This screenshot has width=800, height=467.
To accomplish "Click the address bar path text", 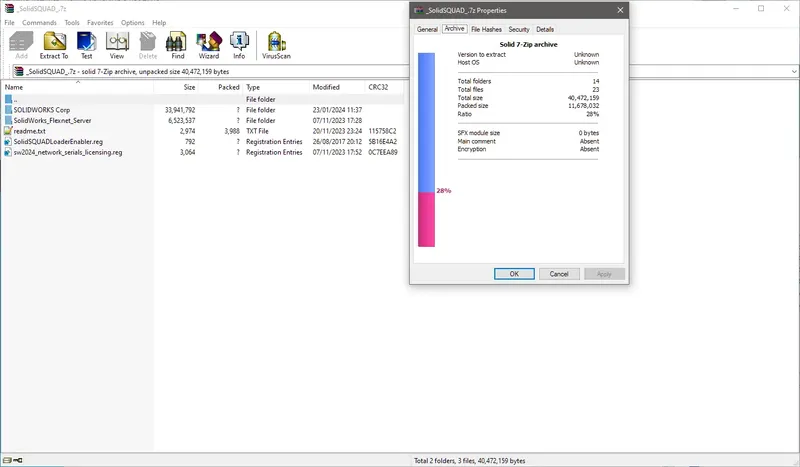I will coord(128,71).
